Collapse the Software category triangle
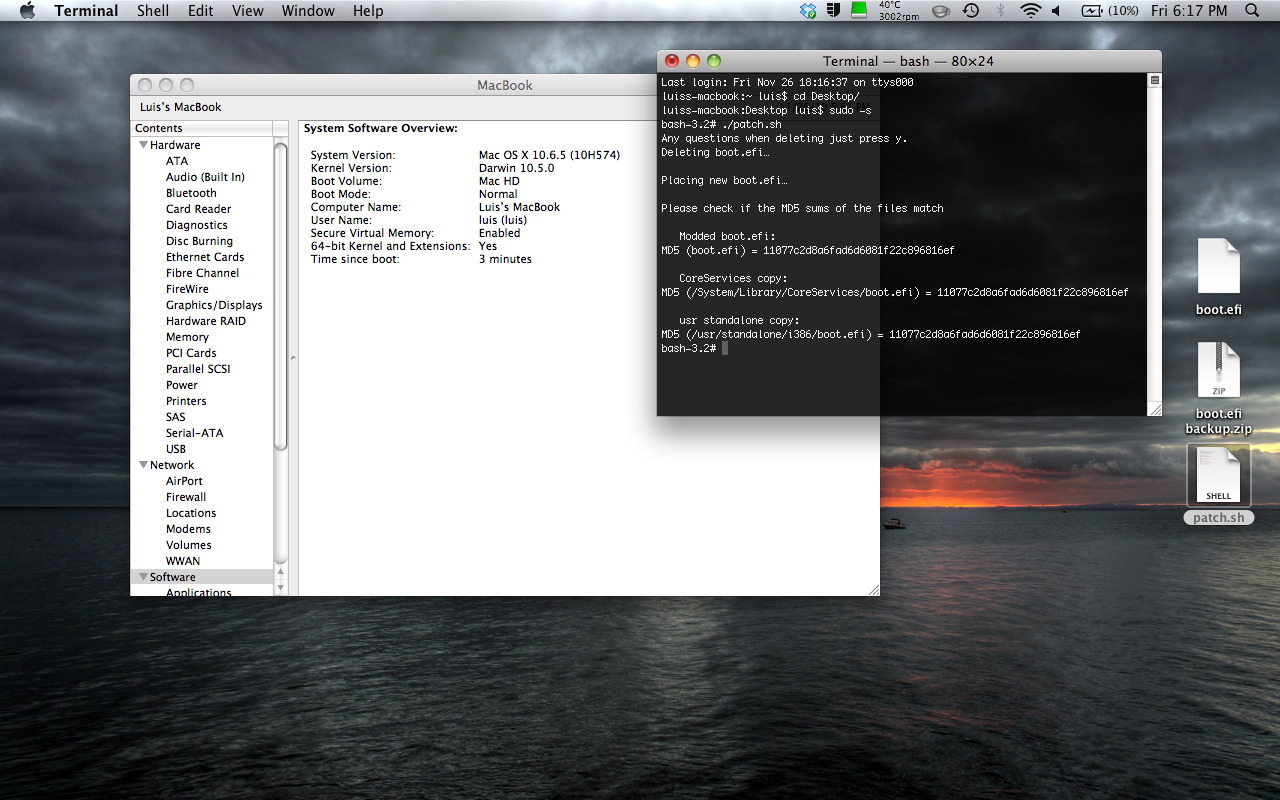Screen dimensions: 1280x800 click(143, 577)
